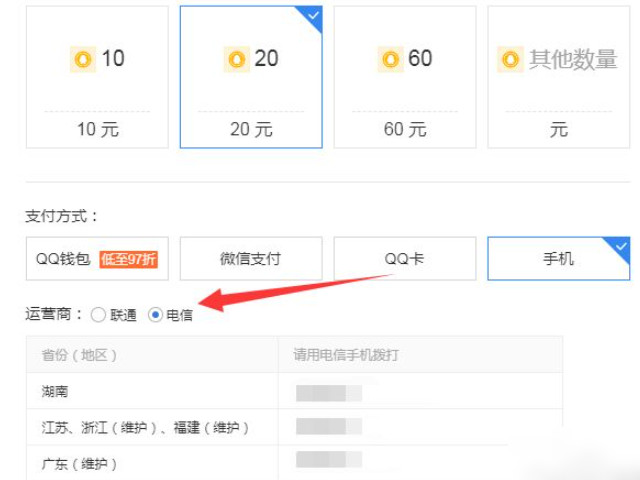The height and width of the screenshot is (480, 640).
Task: Click the blurred number in 广东 row
Action: (329, 459)
